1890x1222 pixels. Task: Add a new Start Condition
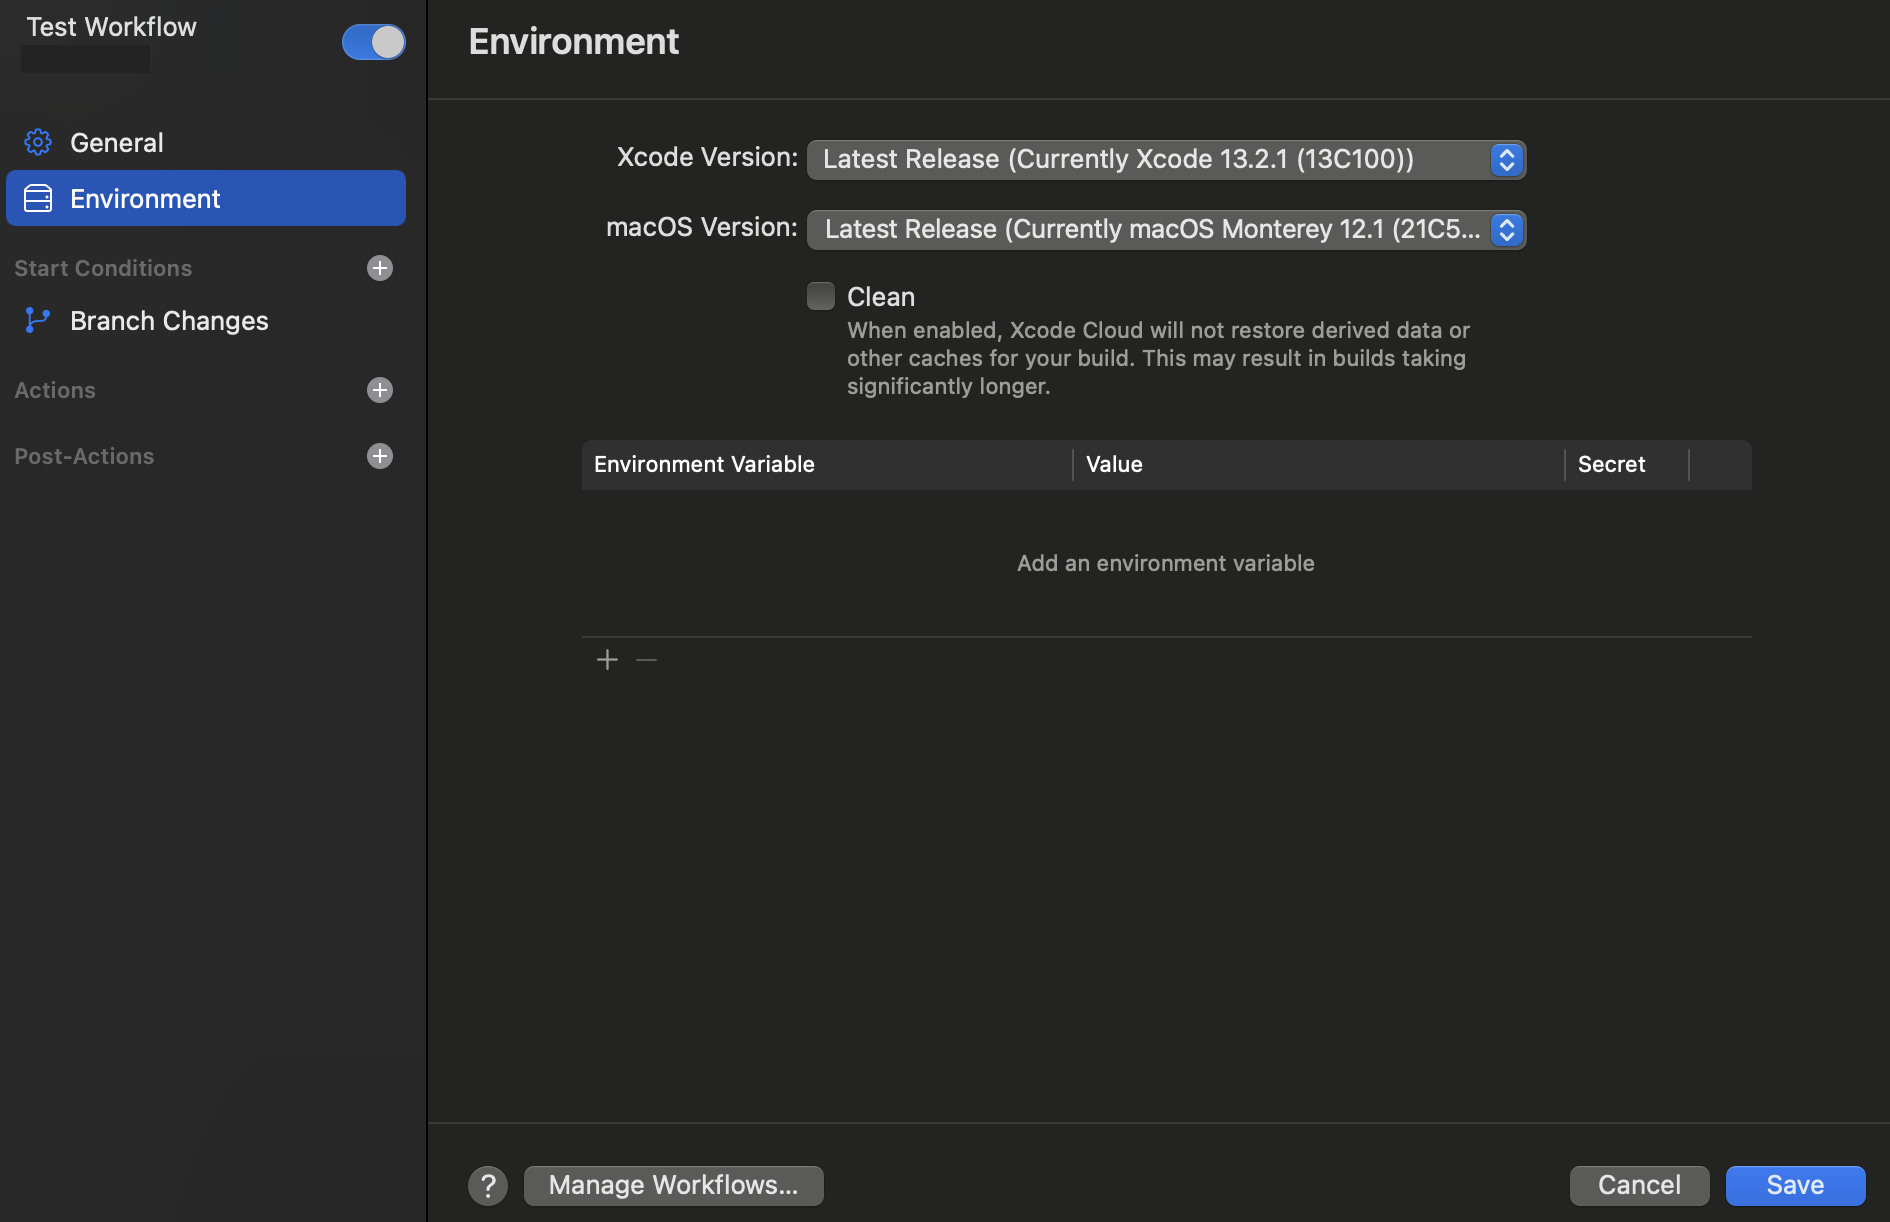[380, 268]
